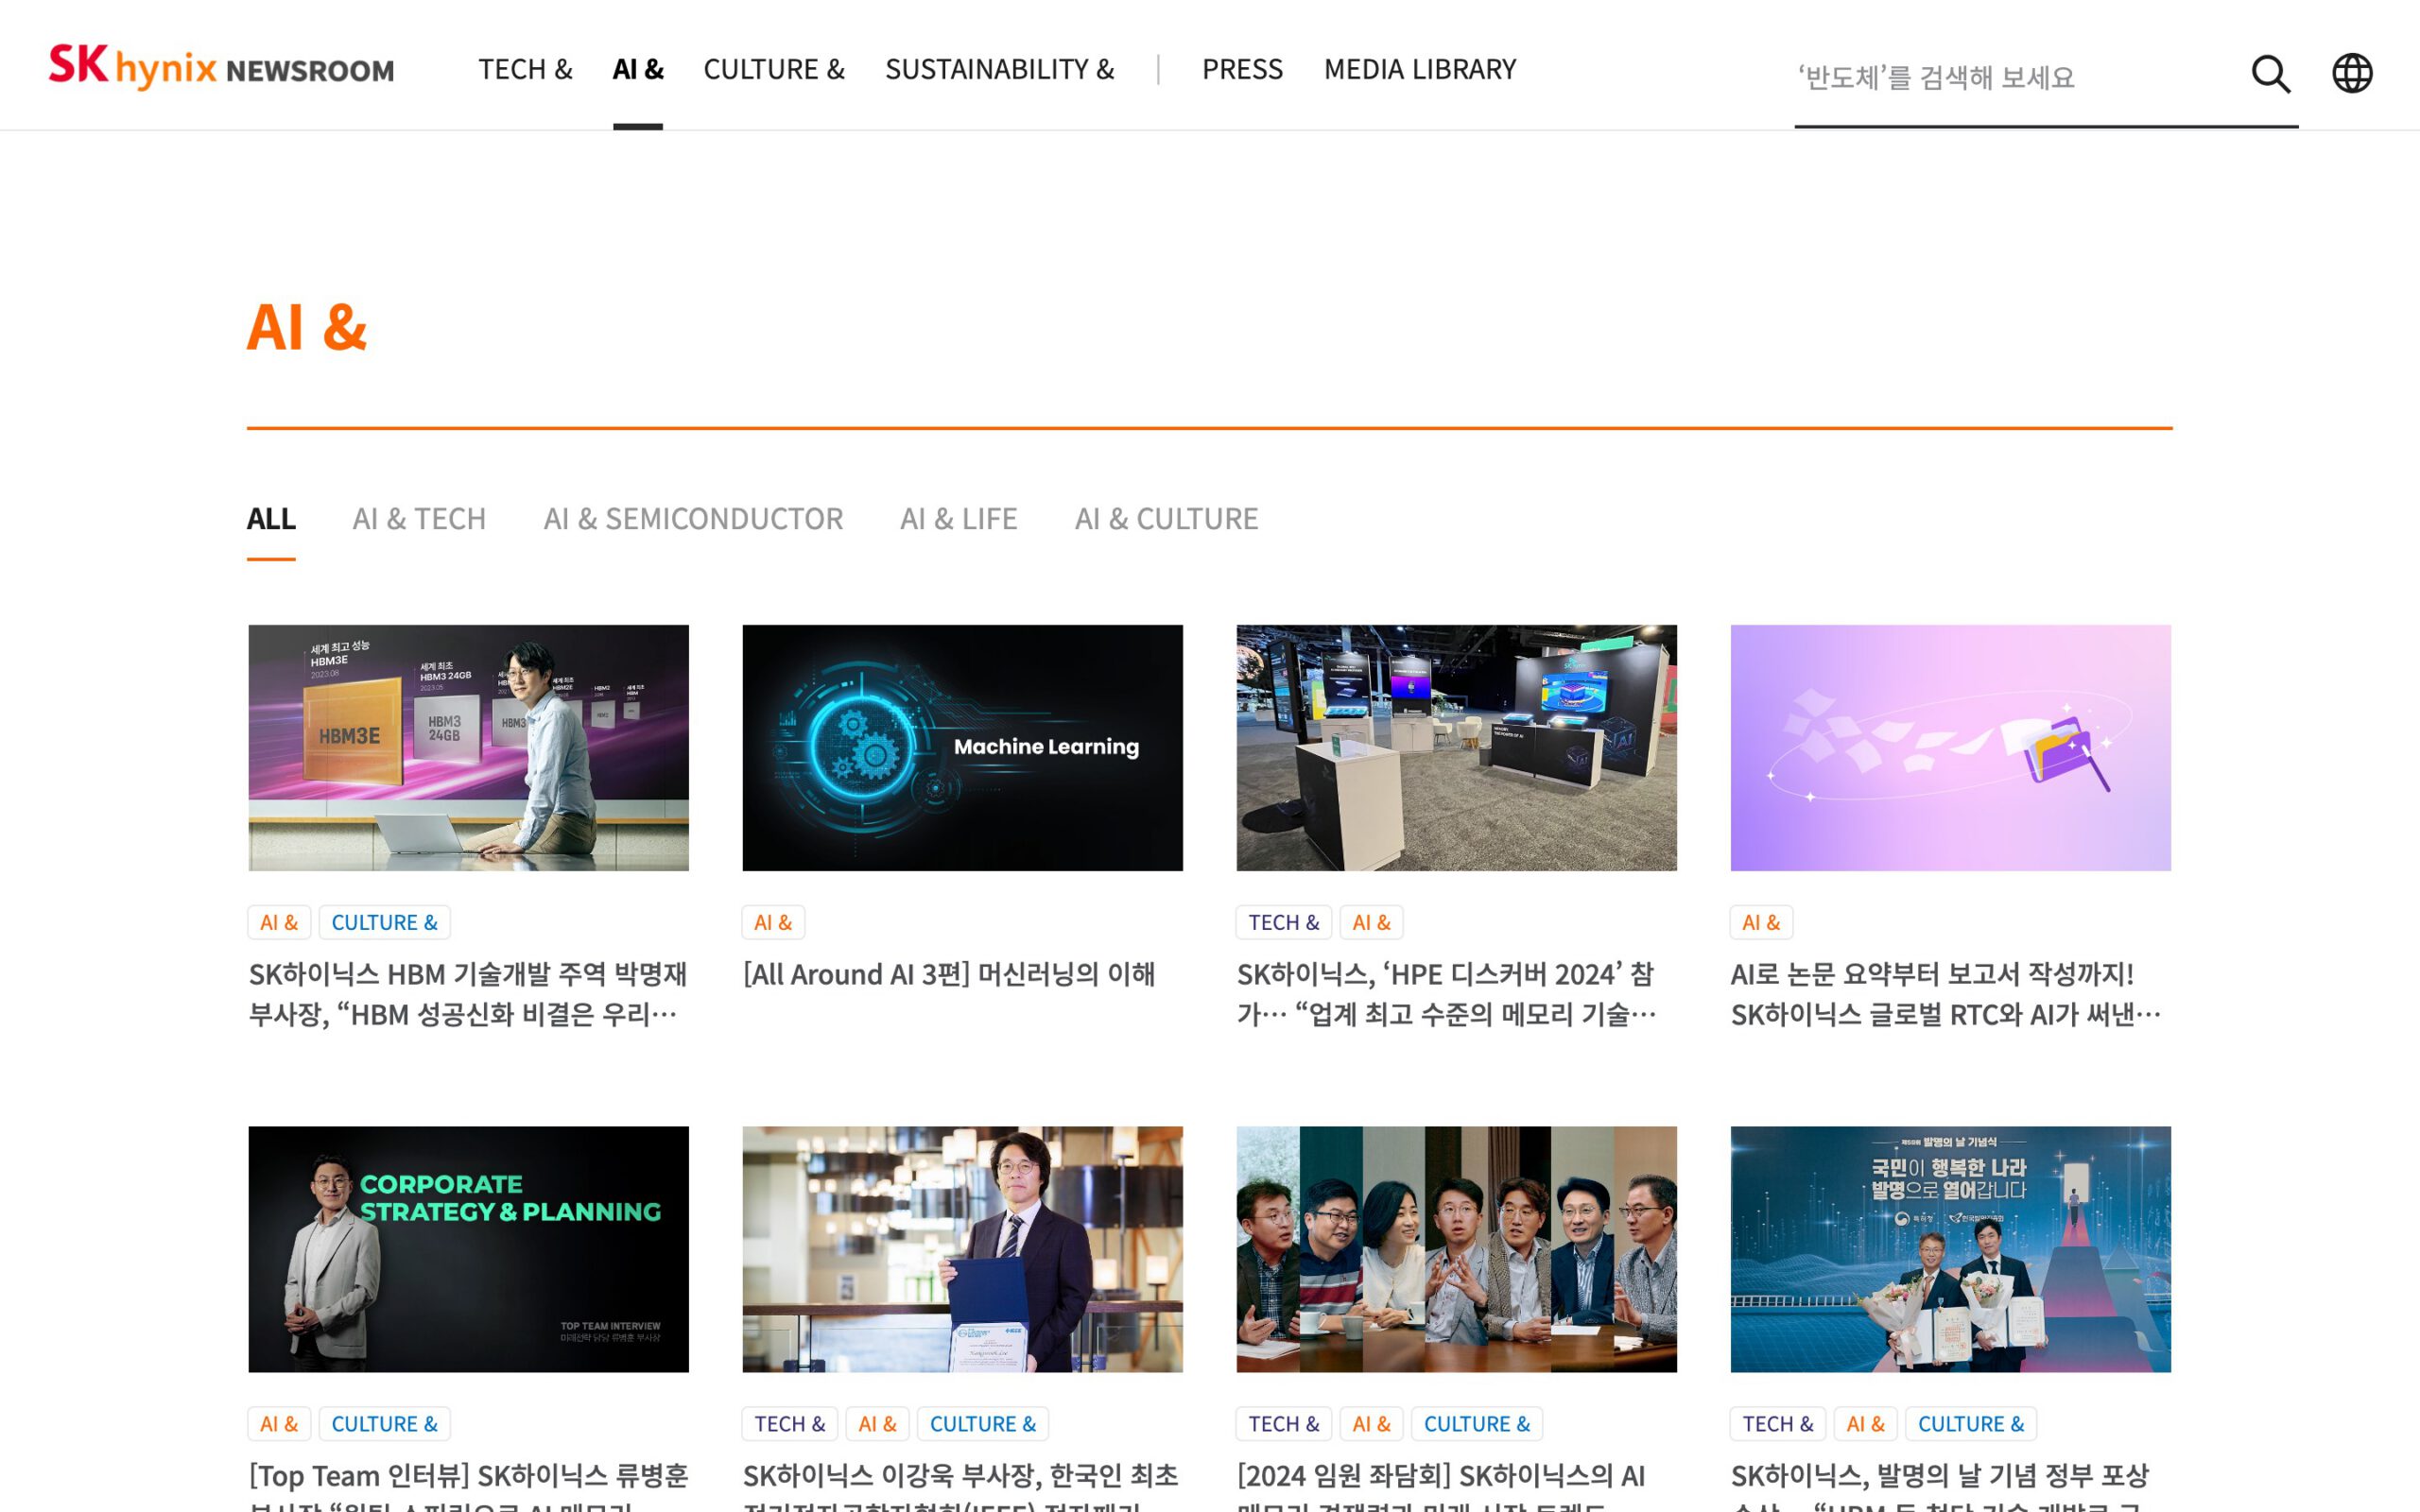Click CULTURE & tag under HBM3E article
Image resolution: width=2420 pixels, height=1512 pixels.
click(x=384, y=922)
